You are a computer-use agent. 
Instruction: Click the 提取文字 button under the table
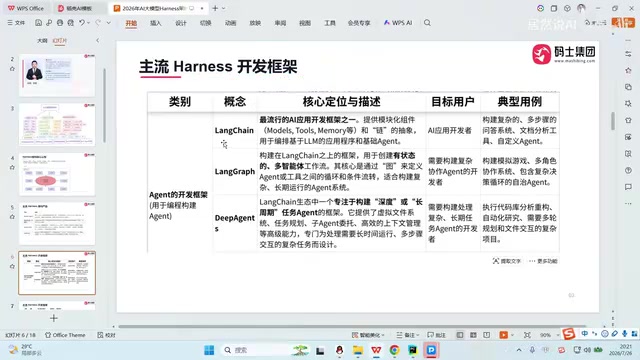point(507,261)
